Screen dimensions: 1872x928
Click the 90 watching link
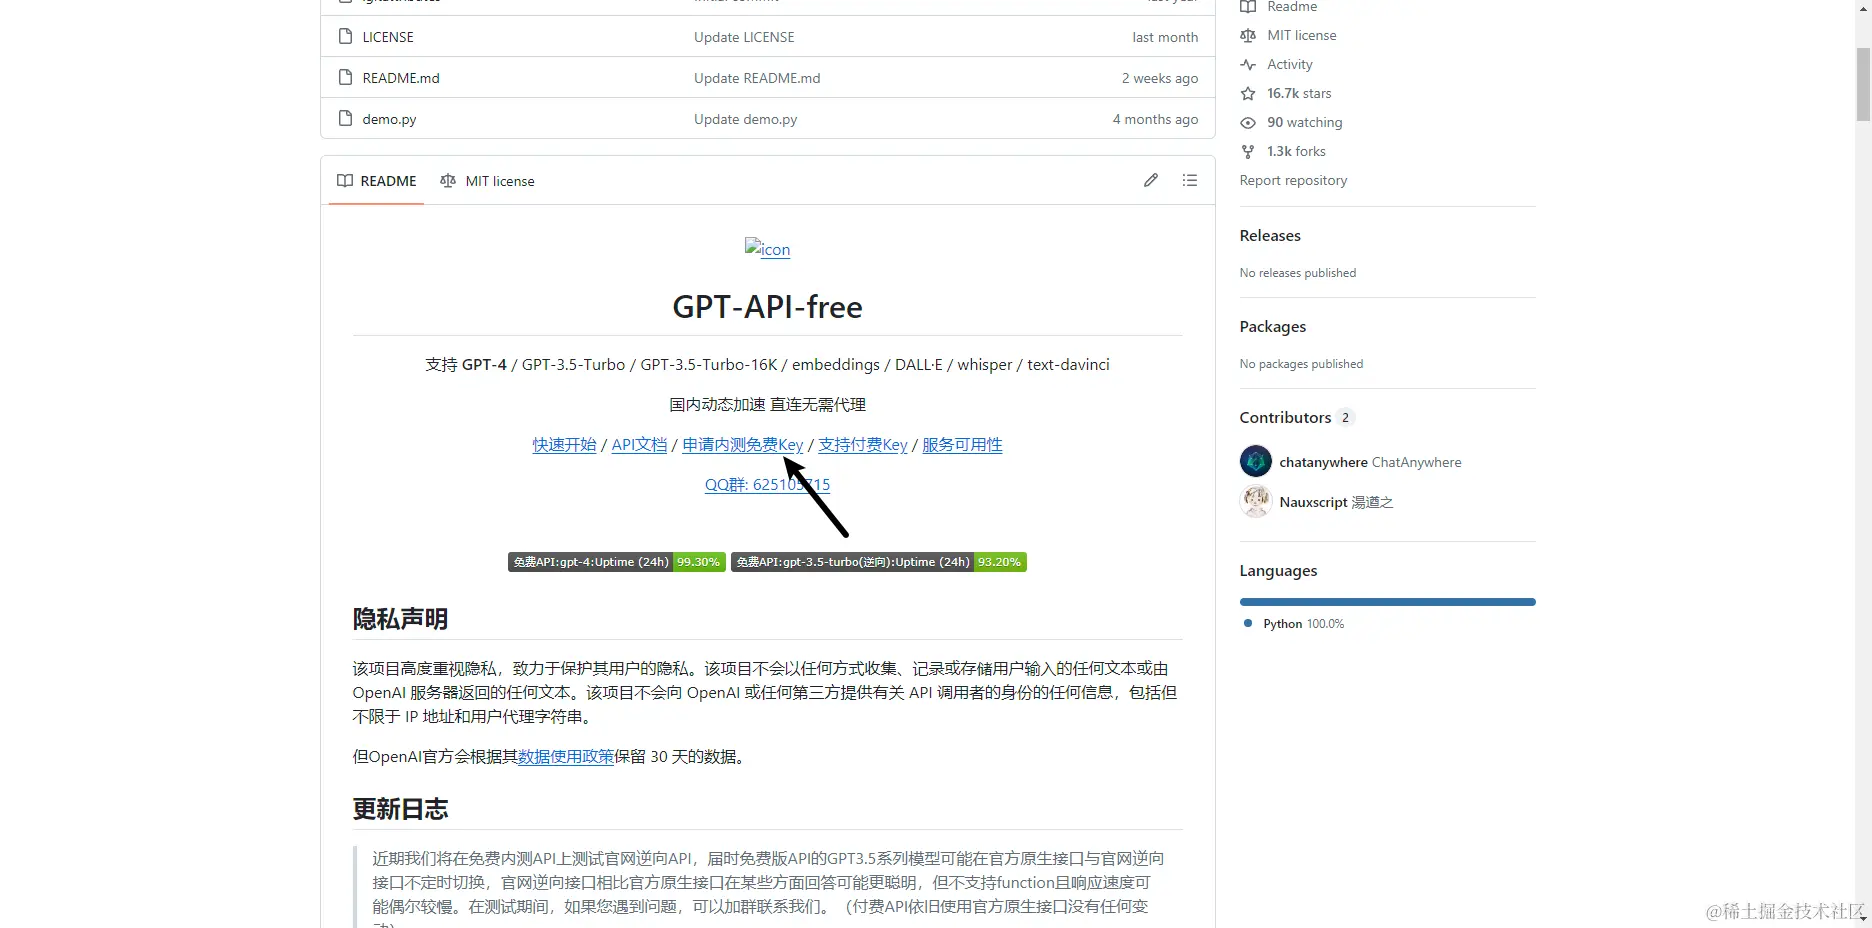(x=1305, y=123)
